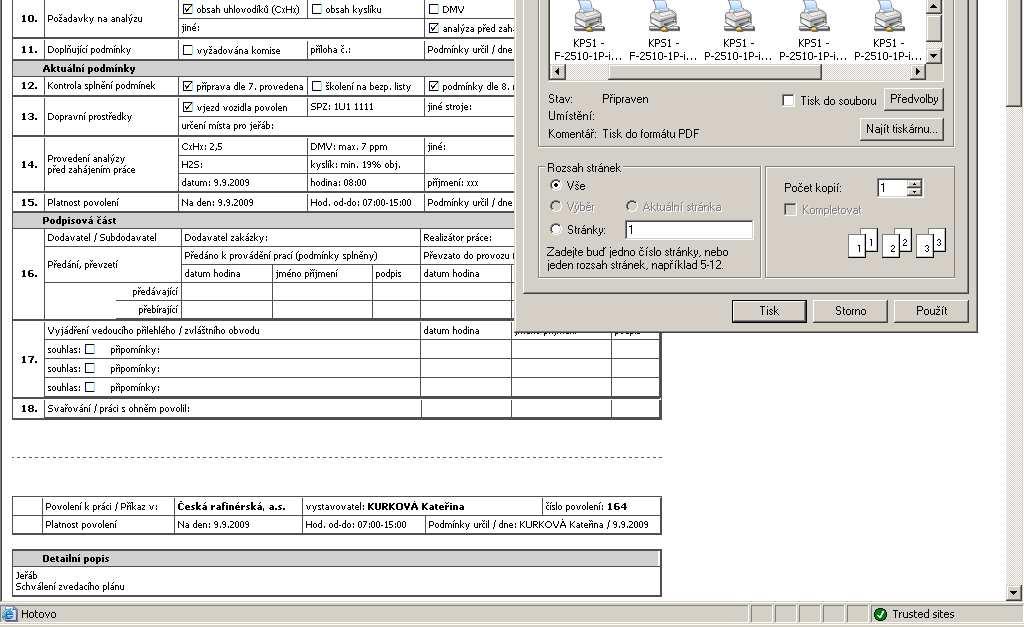Select the 'Vše' page range radio button
Image resolution: width=1024 pixels, height=627 pixels.
[556, 185]
